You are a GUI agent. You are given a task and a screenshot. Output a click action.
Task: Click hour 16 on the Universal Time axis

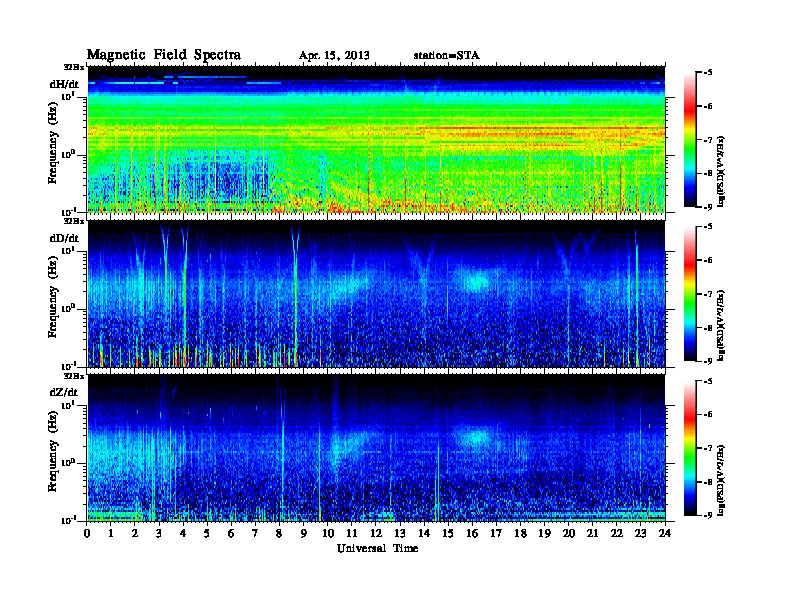pos(472,533)
